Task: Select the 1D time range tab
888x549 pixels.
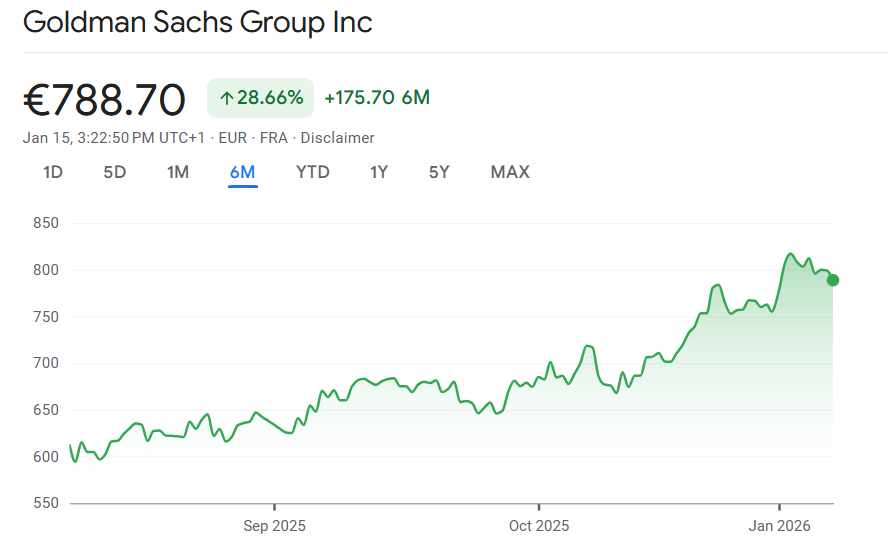Action: [x=53, y=172]
